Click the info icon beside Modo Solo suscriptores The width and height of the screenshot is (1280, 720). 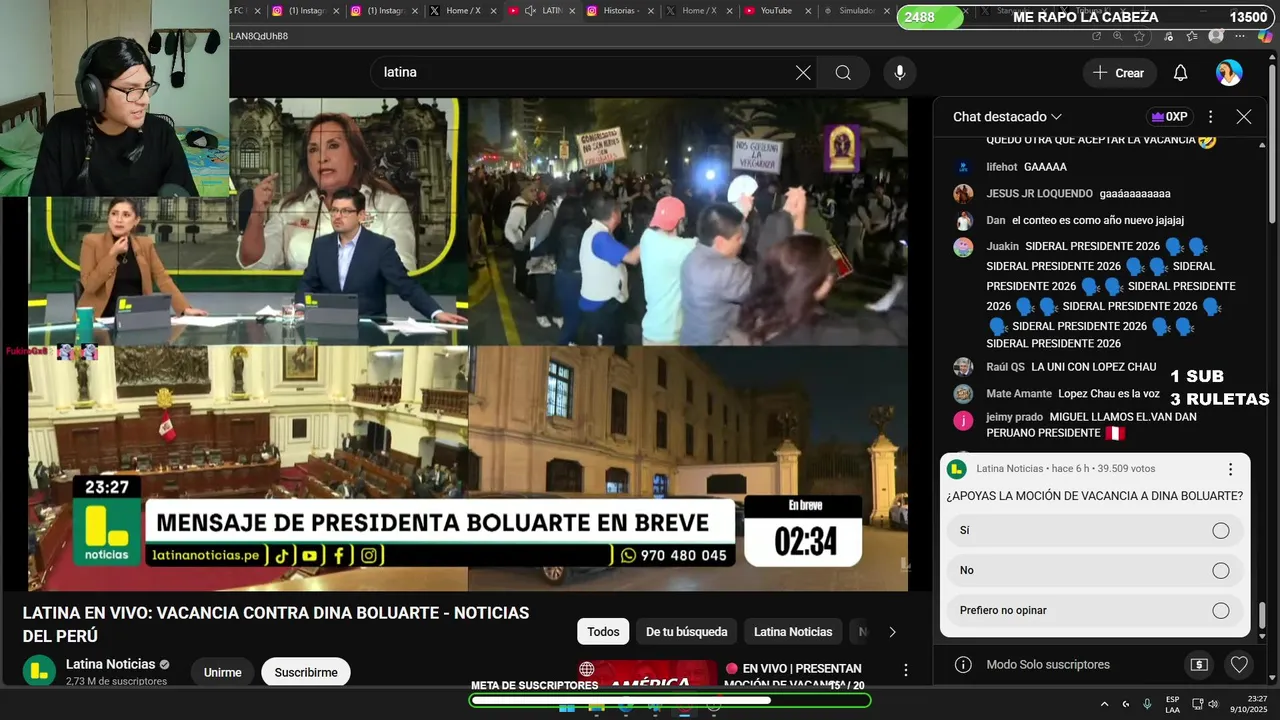pos(963,665)
